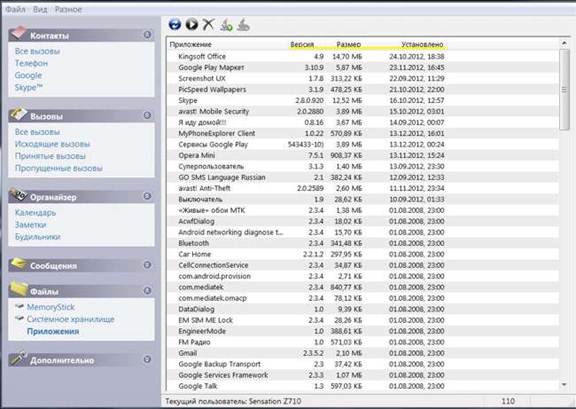Click the Файлы folder header icon
Viewport: 576px width, 409px height.
pos(18,289)
